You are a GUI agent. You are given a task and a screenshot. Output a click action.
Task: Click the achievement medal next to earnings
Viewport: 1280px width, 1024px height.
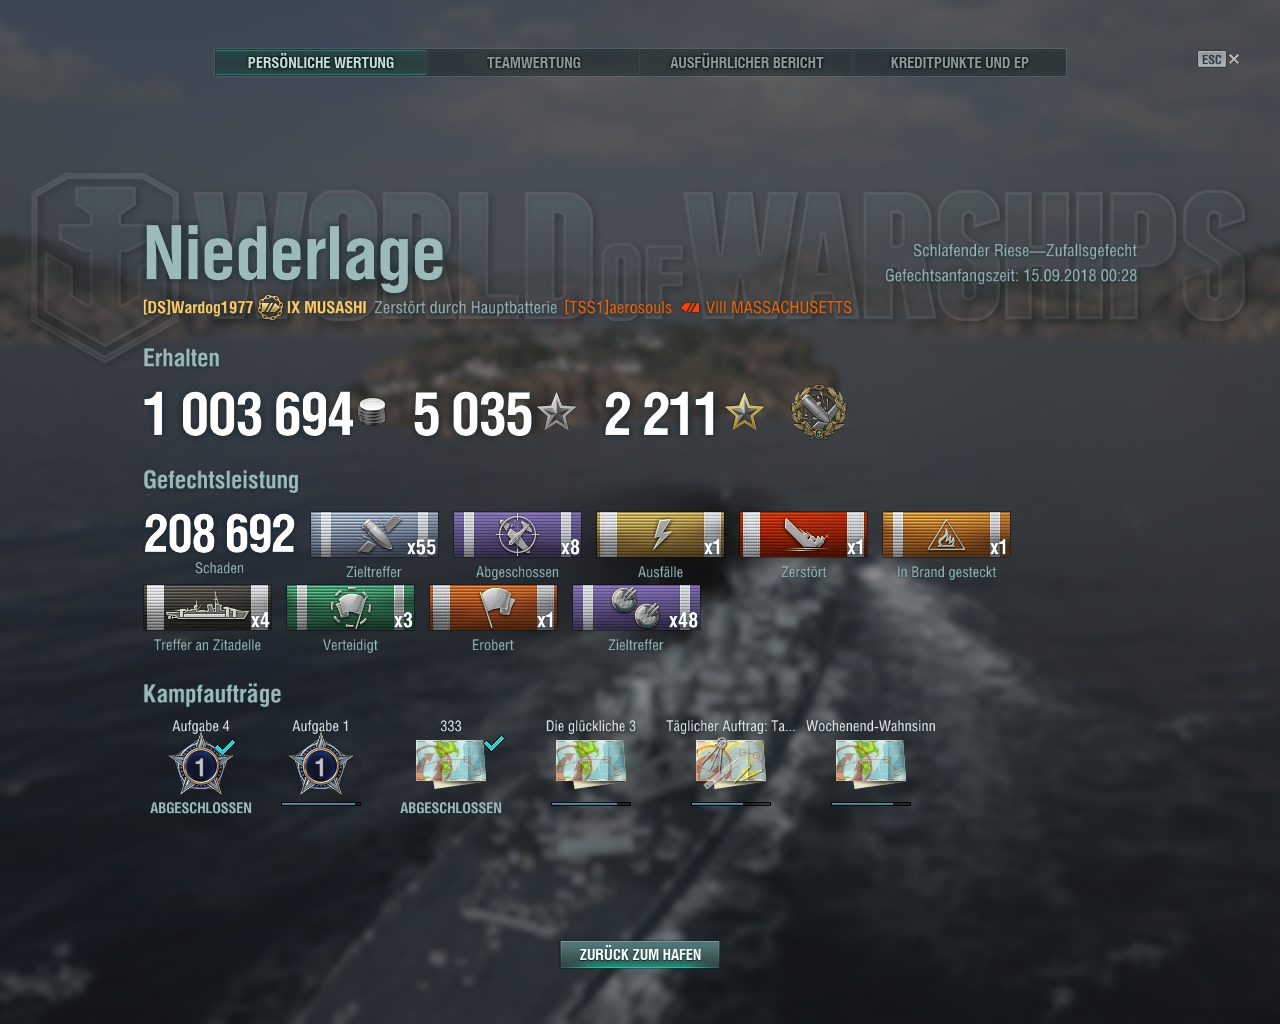point(819,412)
